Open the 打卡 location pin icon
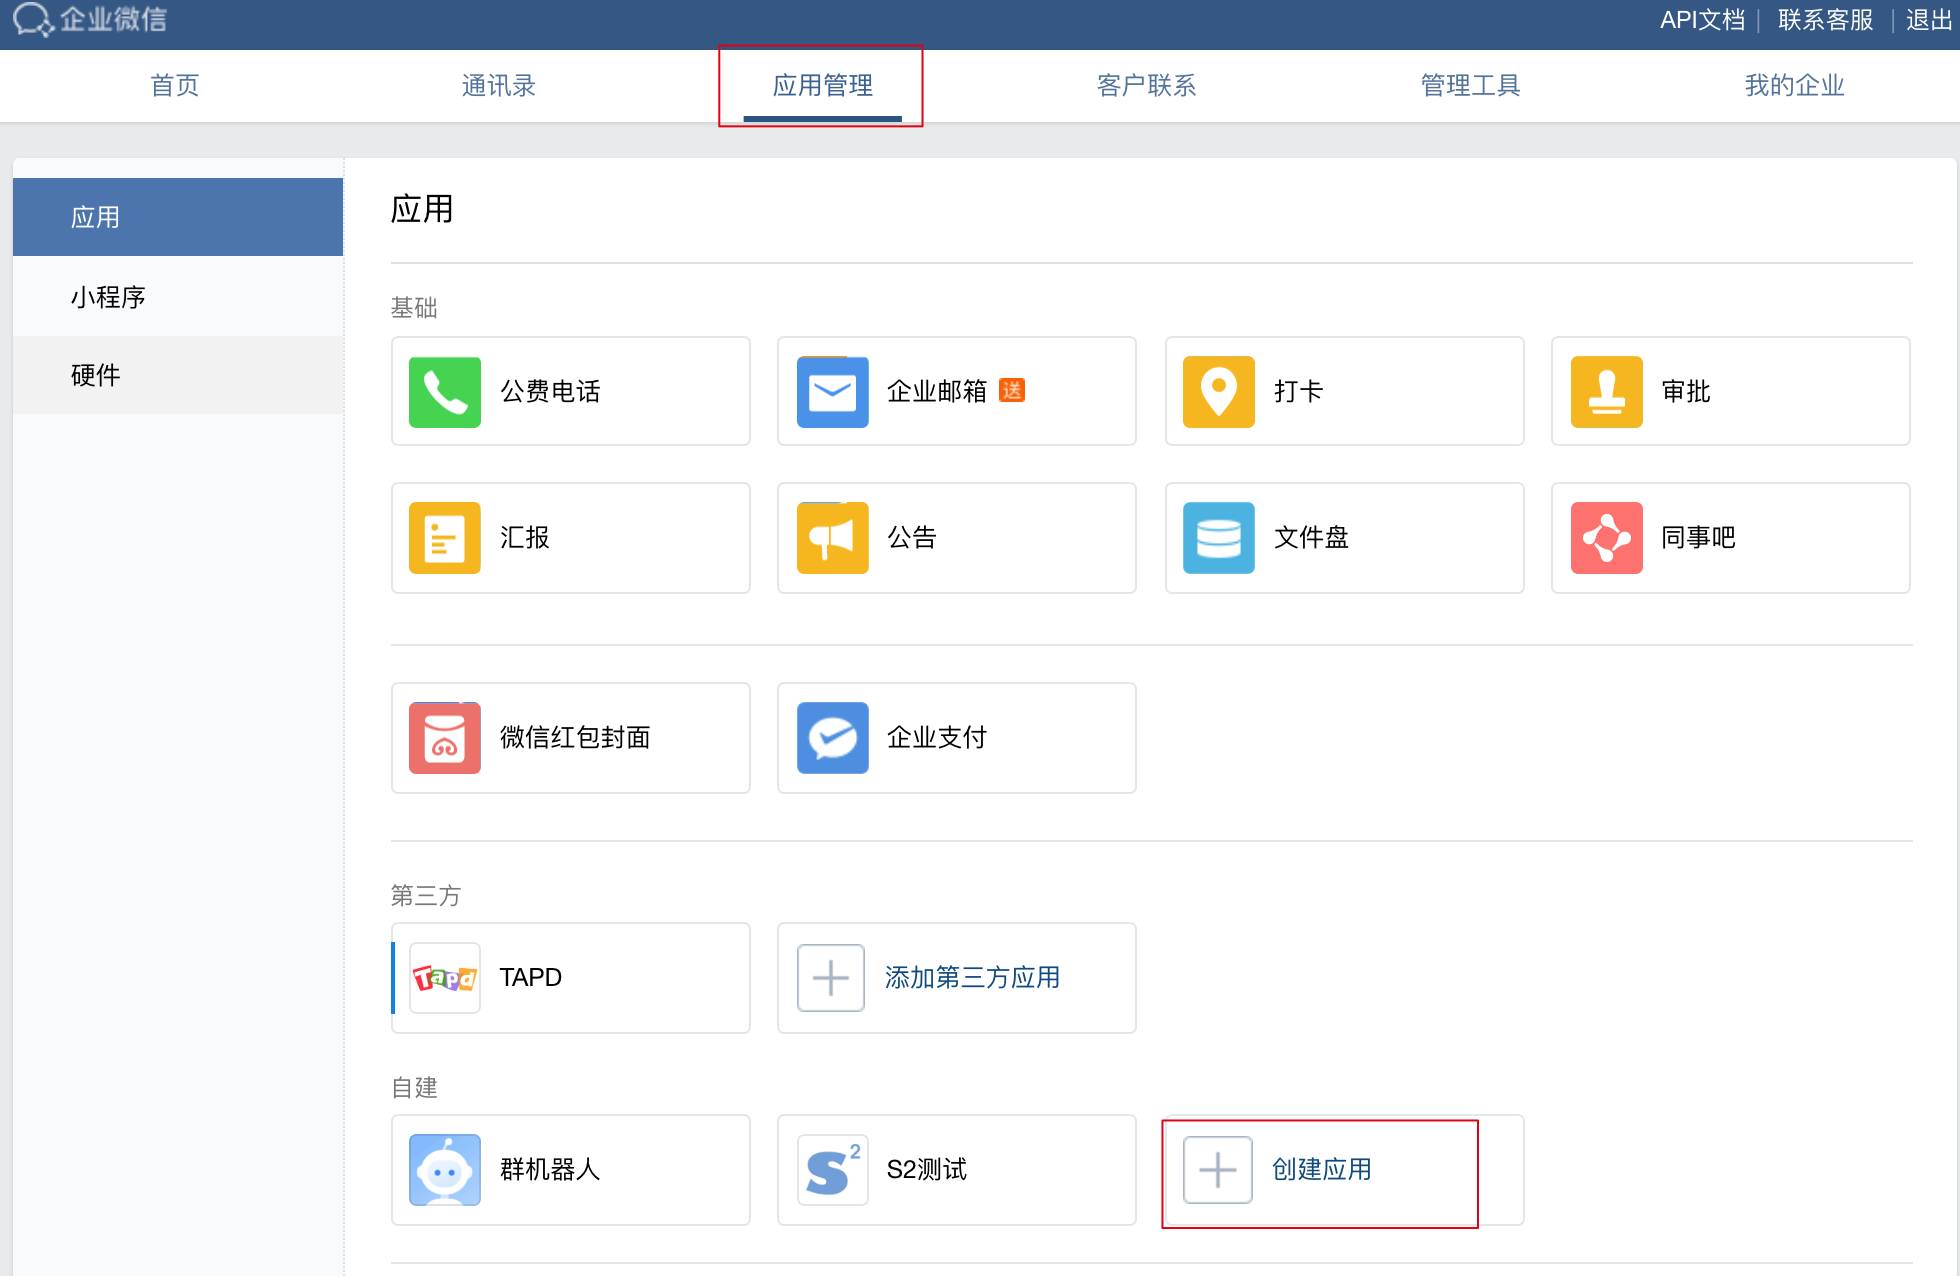Viewport: 1960px width, 1276px height. (x=1218, y=392)
